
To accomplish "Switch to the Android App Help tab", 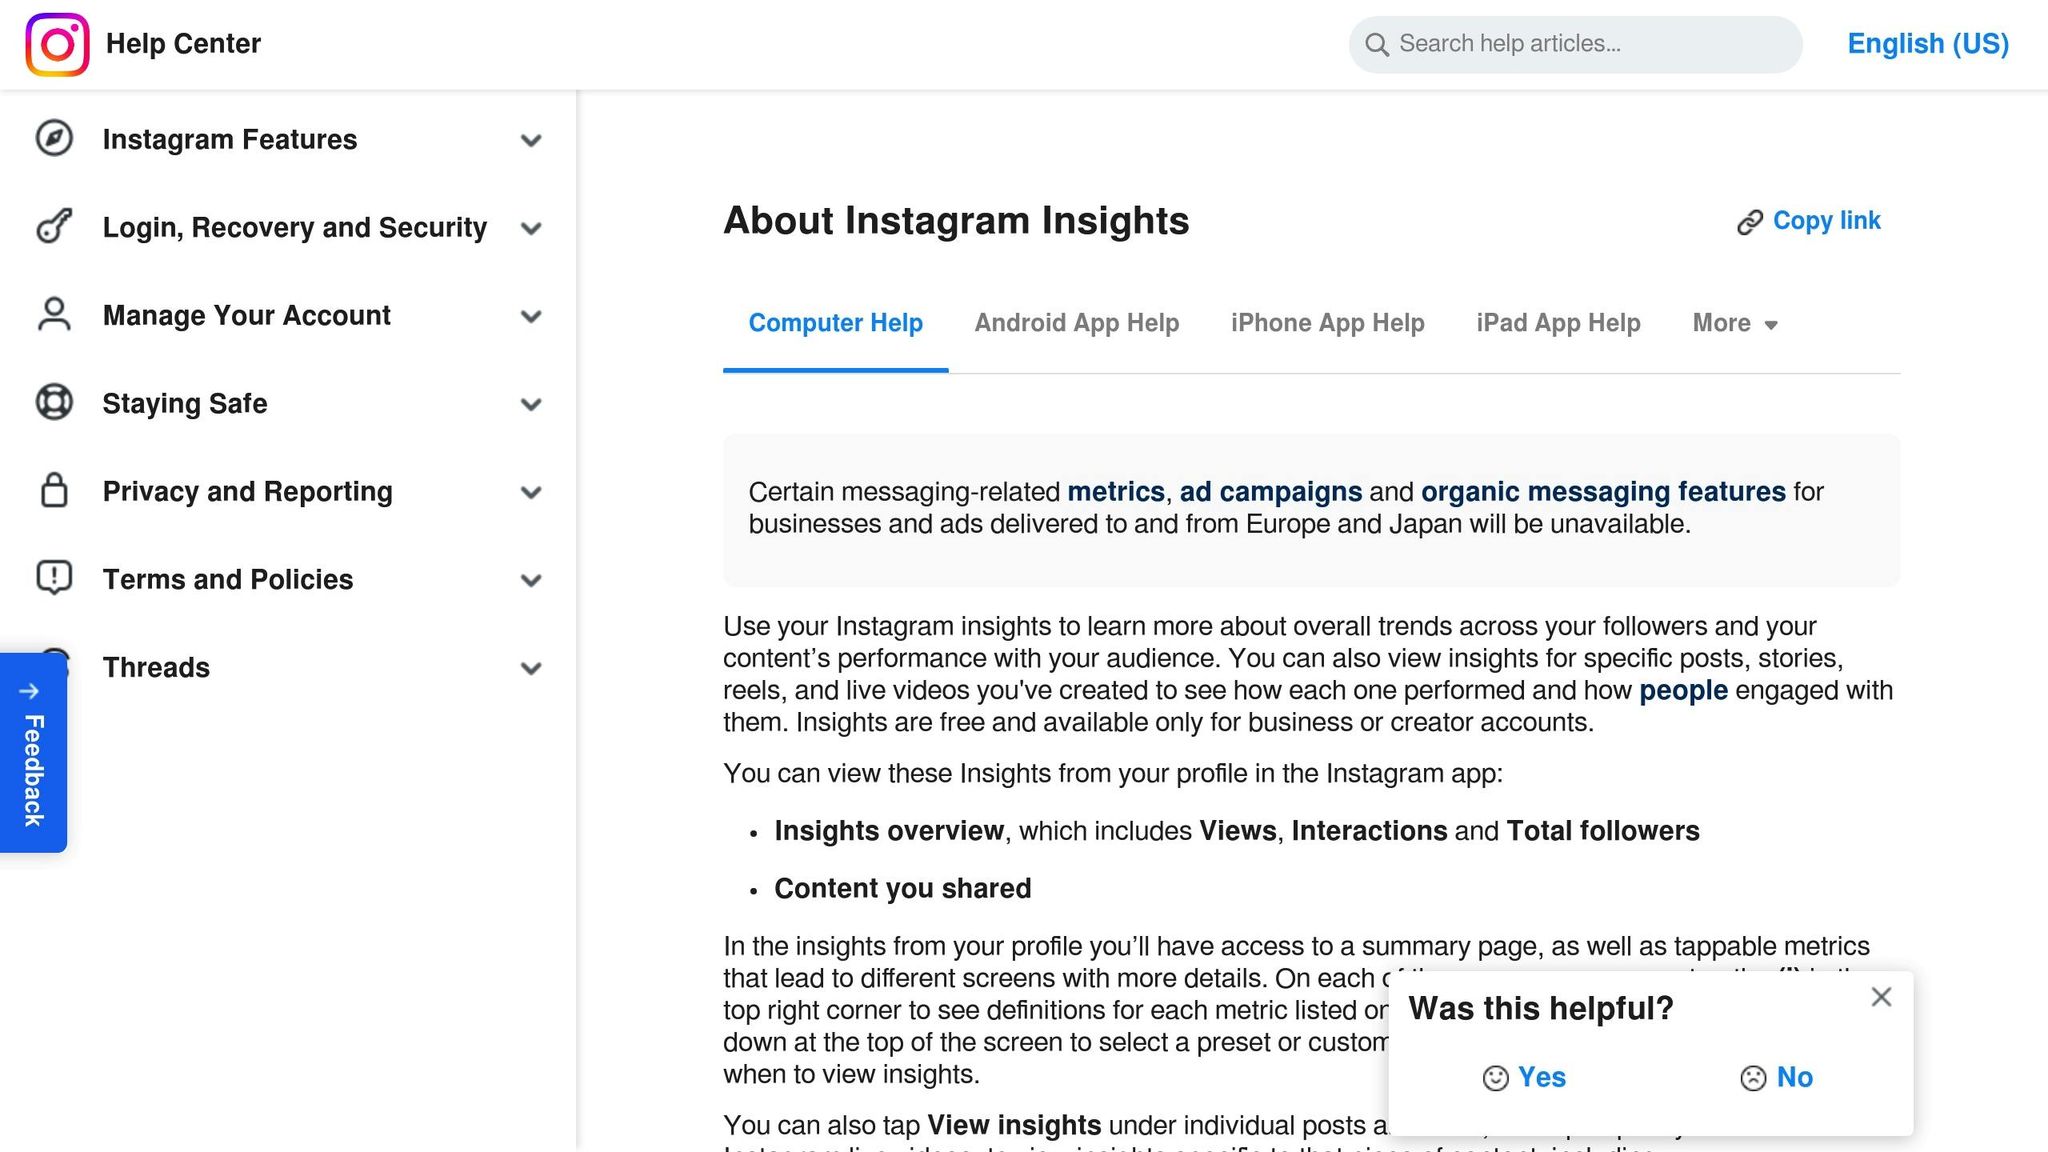I will [x=1076, y=323].
